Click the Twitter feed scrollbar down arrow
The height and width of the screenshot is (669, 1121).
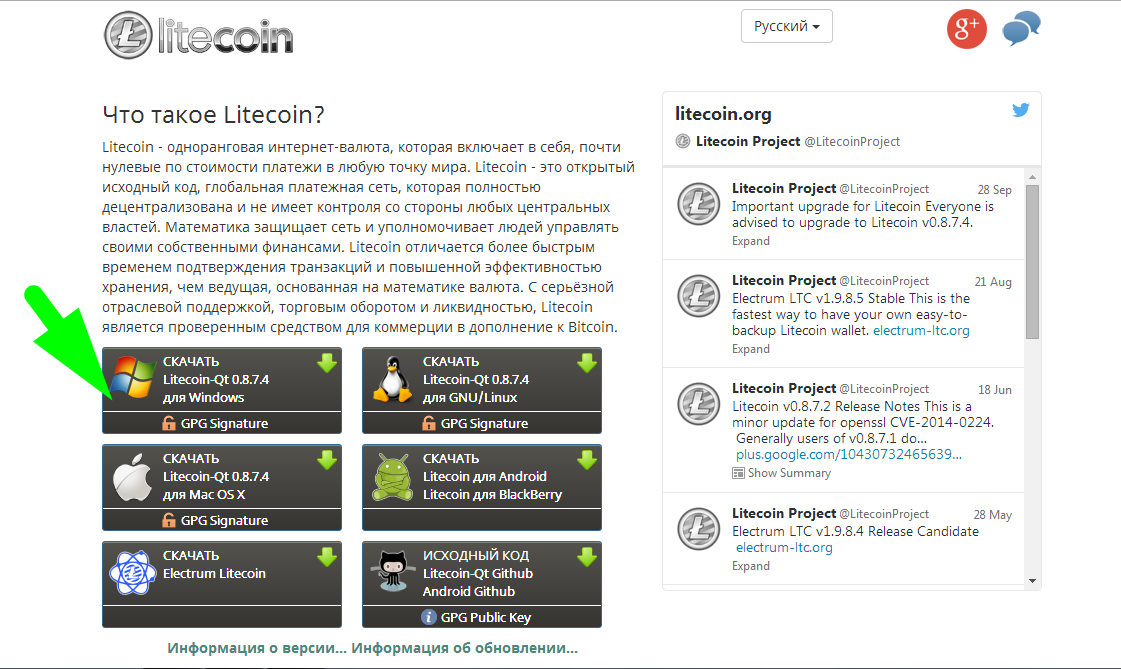click(x=1032, y=580)
